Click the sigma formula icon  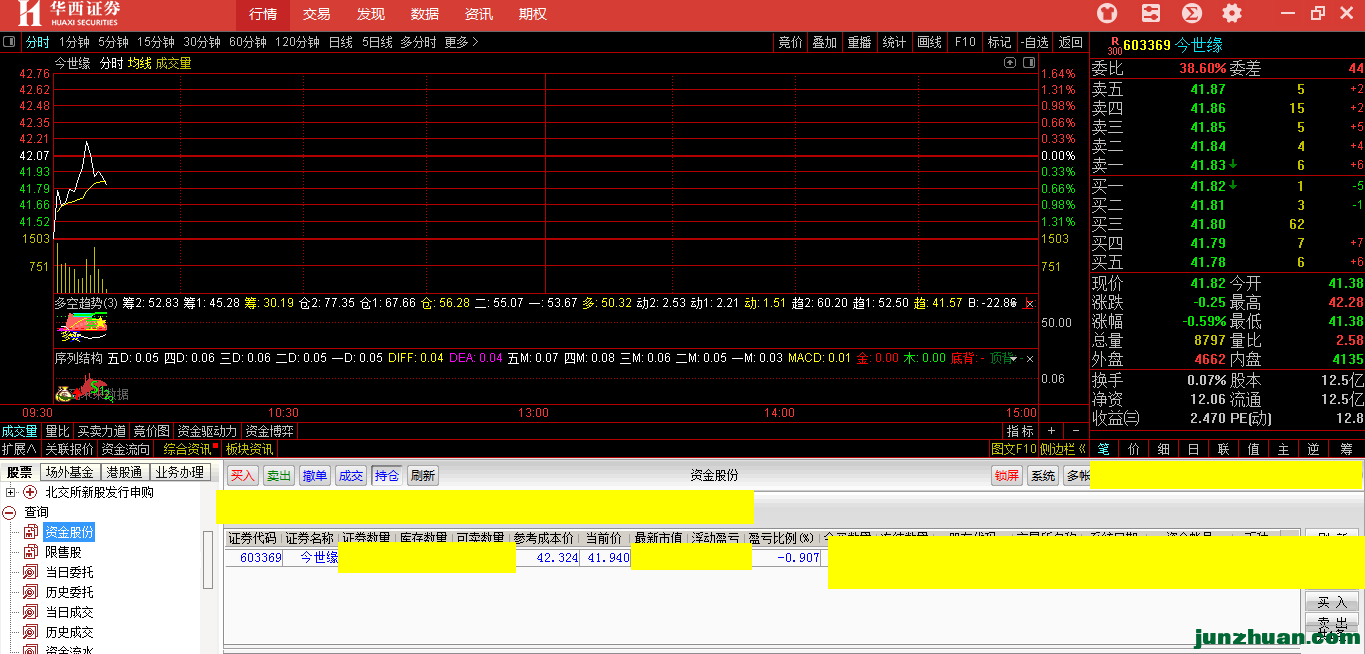tap(1192, 13)
